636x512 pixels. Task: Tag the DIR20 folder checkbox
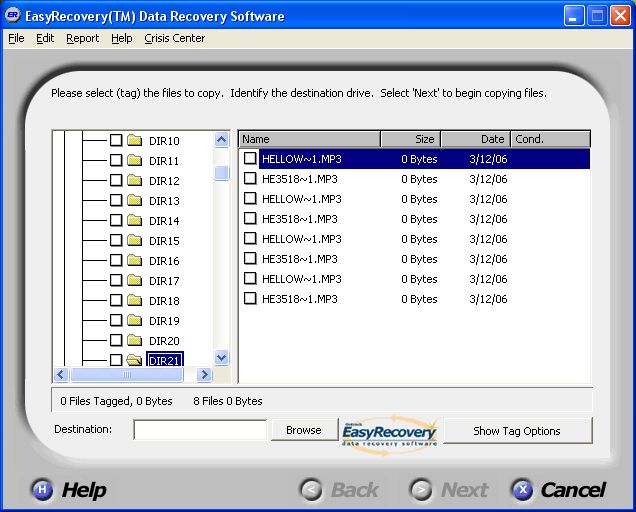[x=116, y=340]
